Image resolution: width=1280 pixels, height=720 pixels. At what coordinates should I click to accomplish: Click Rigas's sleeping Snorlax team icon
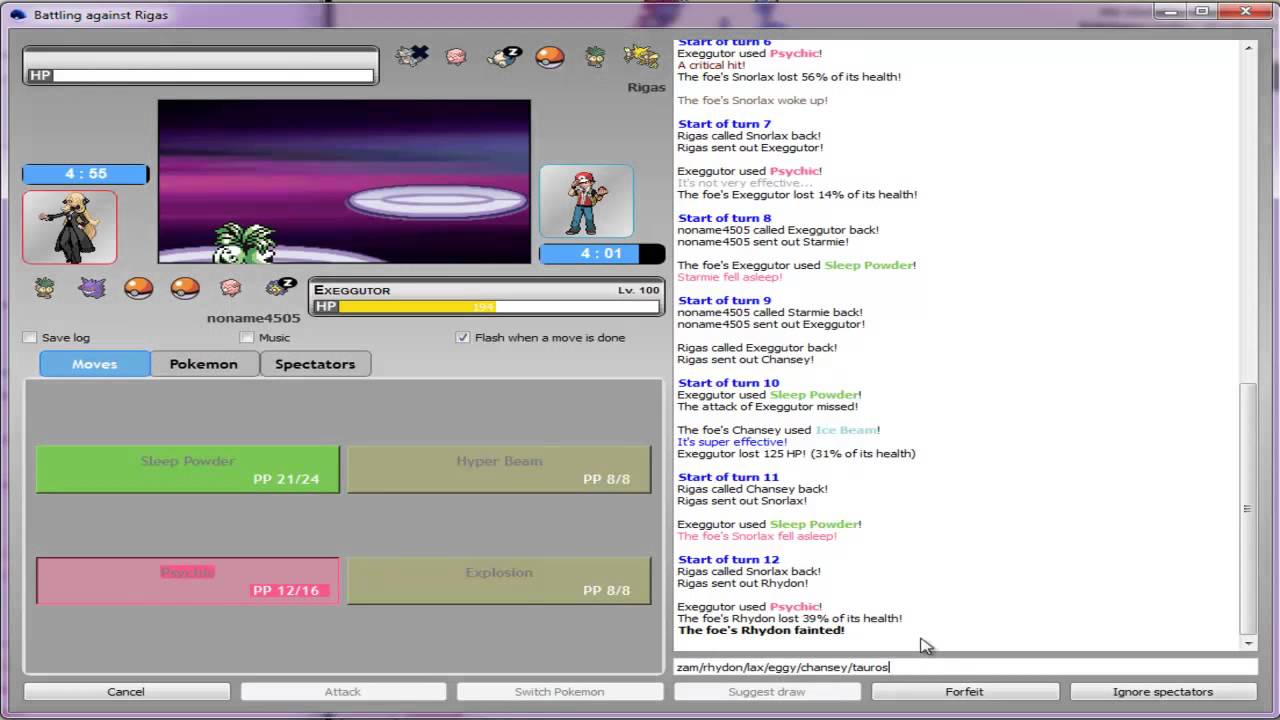504,56
